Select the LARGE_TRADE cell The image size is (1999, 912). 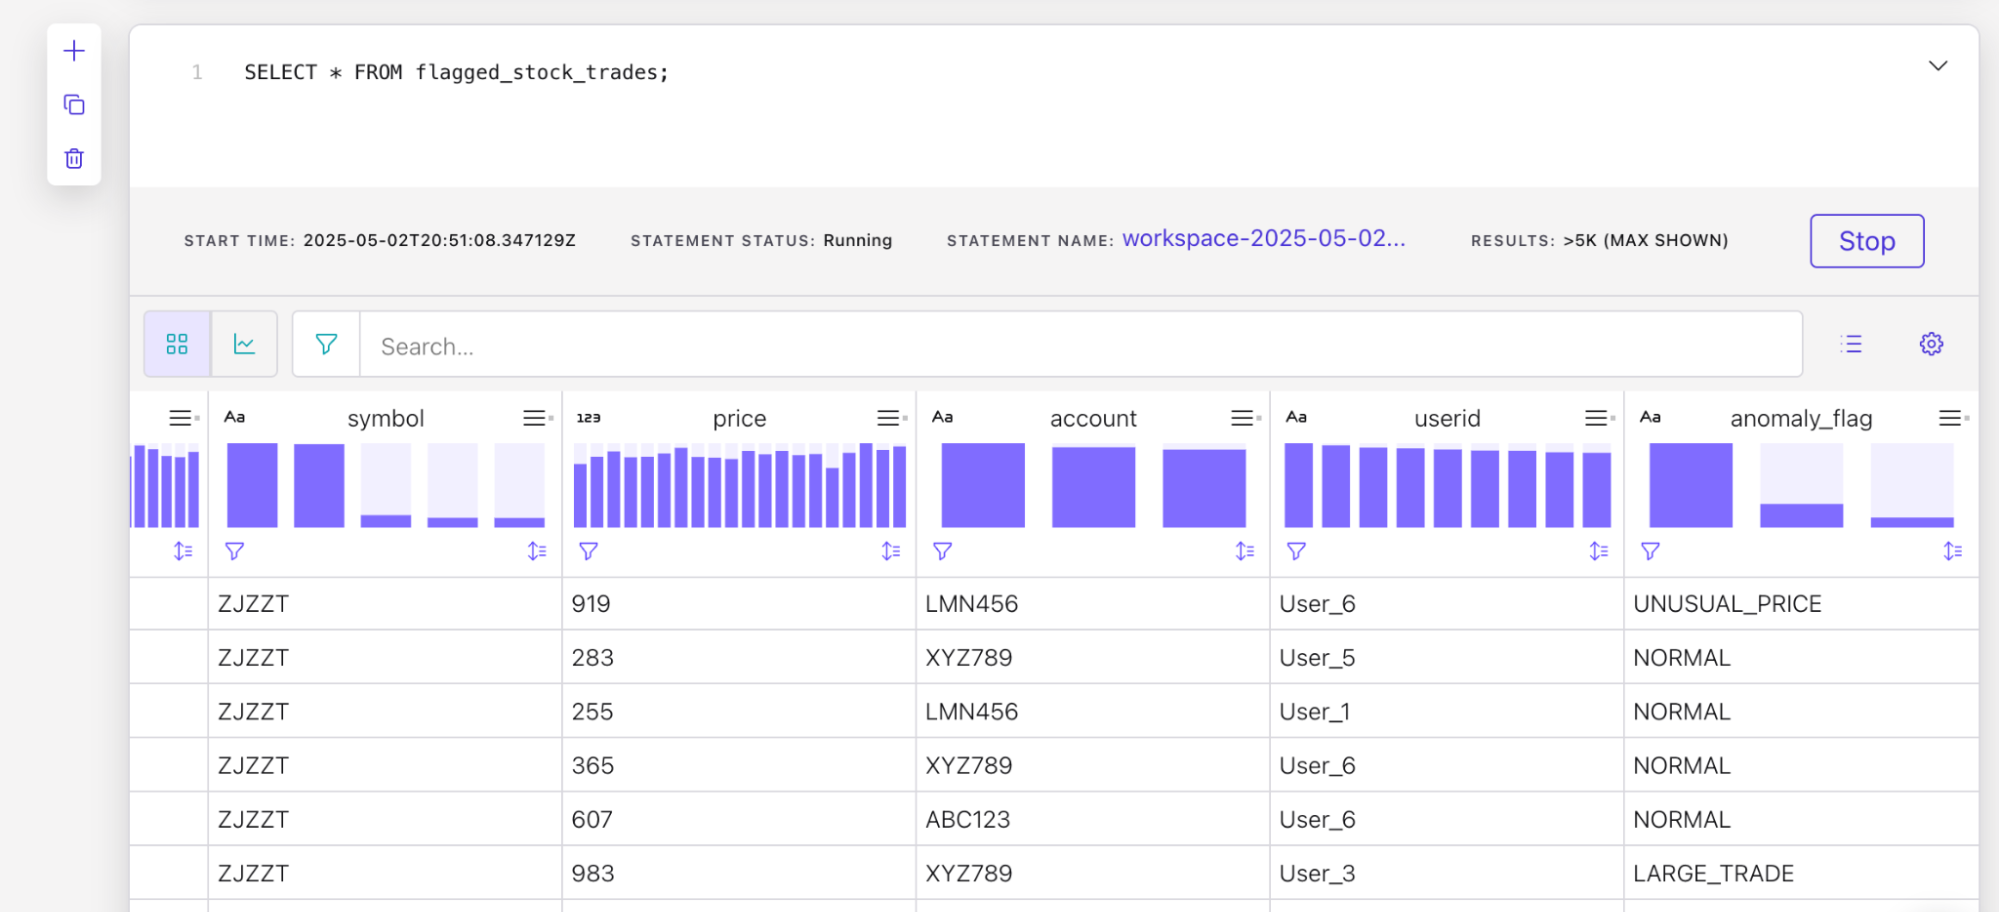(1801, 873)
